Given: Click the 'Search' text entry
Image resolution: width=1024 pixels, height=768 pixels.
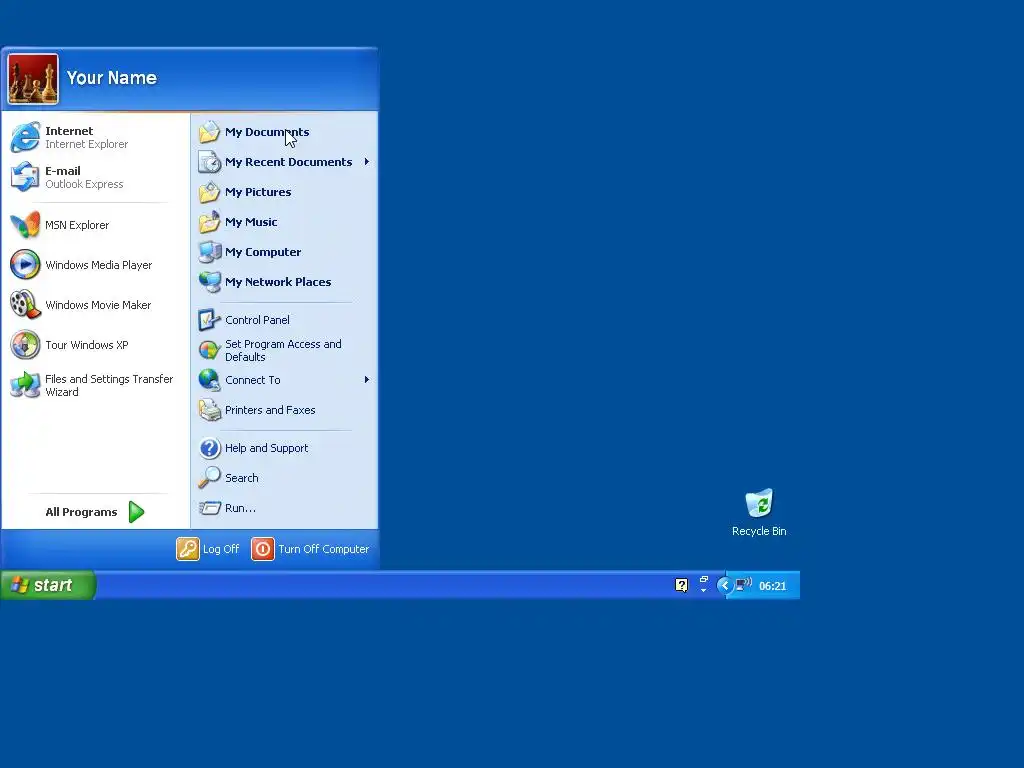Looking at the screenshot, I should click(242, 478).
